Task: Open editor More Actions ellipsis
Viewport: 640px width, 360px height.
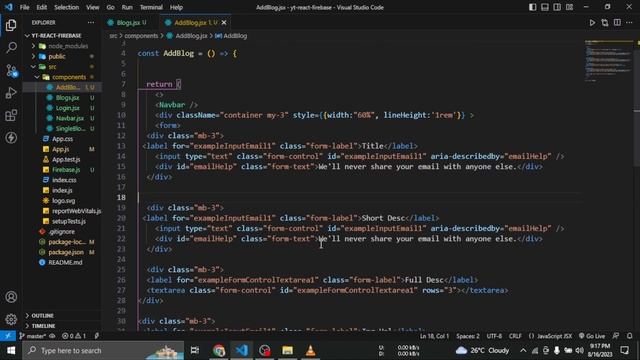Action: (x=629, y=23)
